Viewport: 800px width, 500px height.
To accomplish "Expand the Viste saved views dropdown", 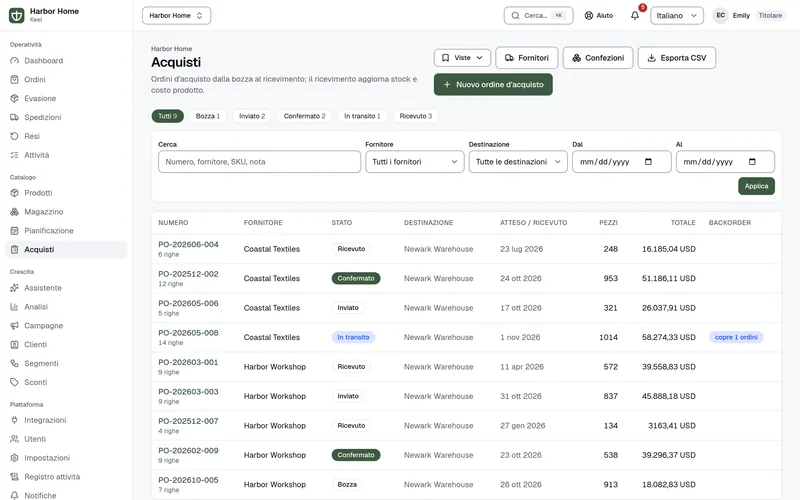I will (x=462, y=58).
